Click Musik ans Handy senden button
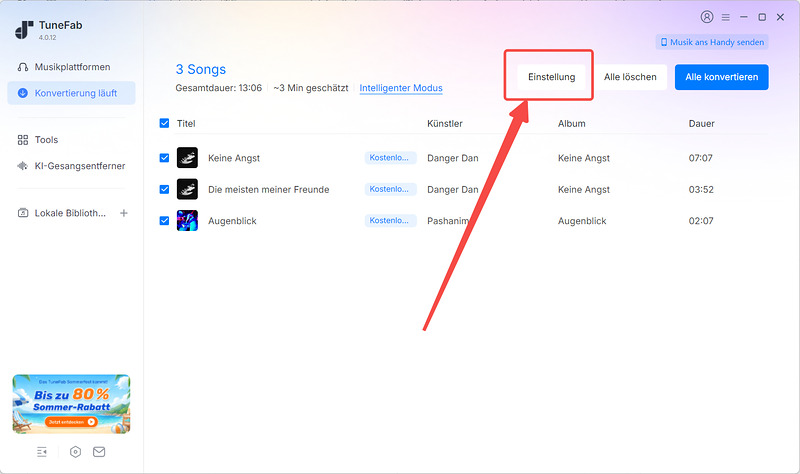The width and height of the screenshot is (800, 474). pyautogui.click(x=712, y=42)
